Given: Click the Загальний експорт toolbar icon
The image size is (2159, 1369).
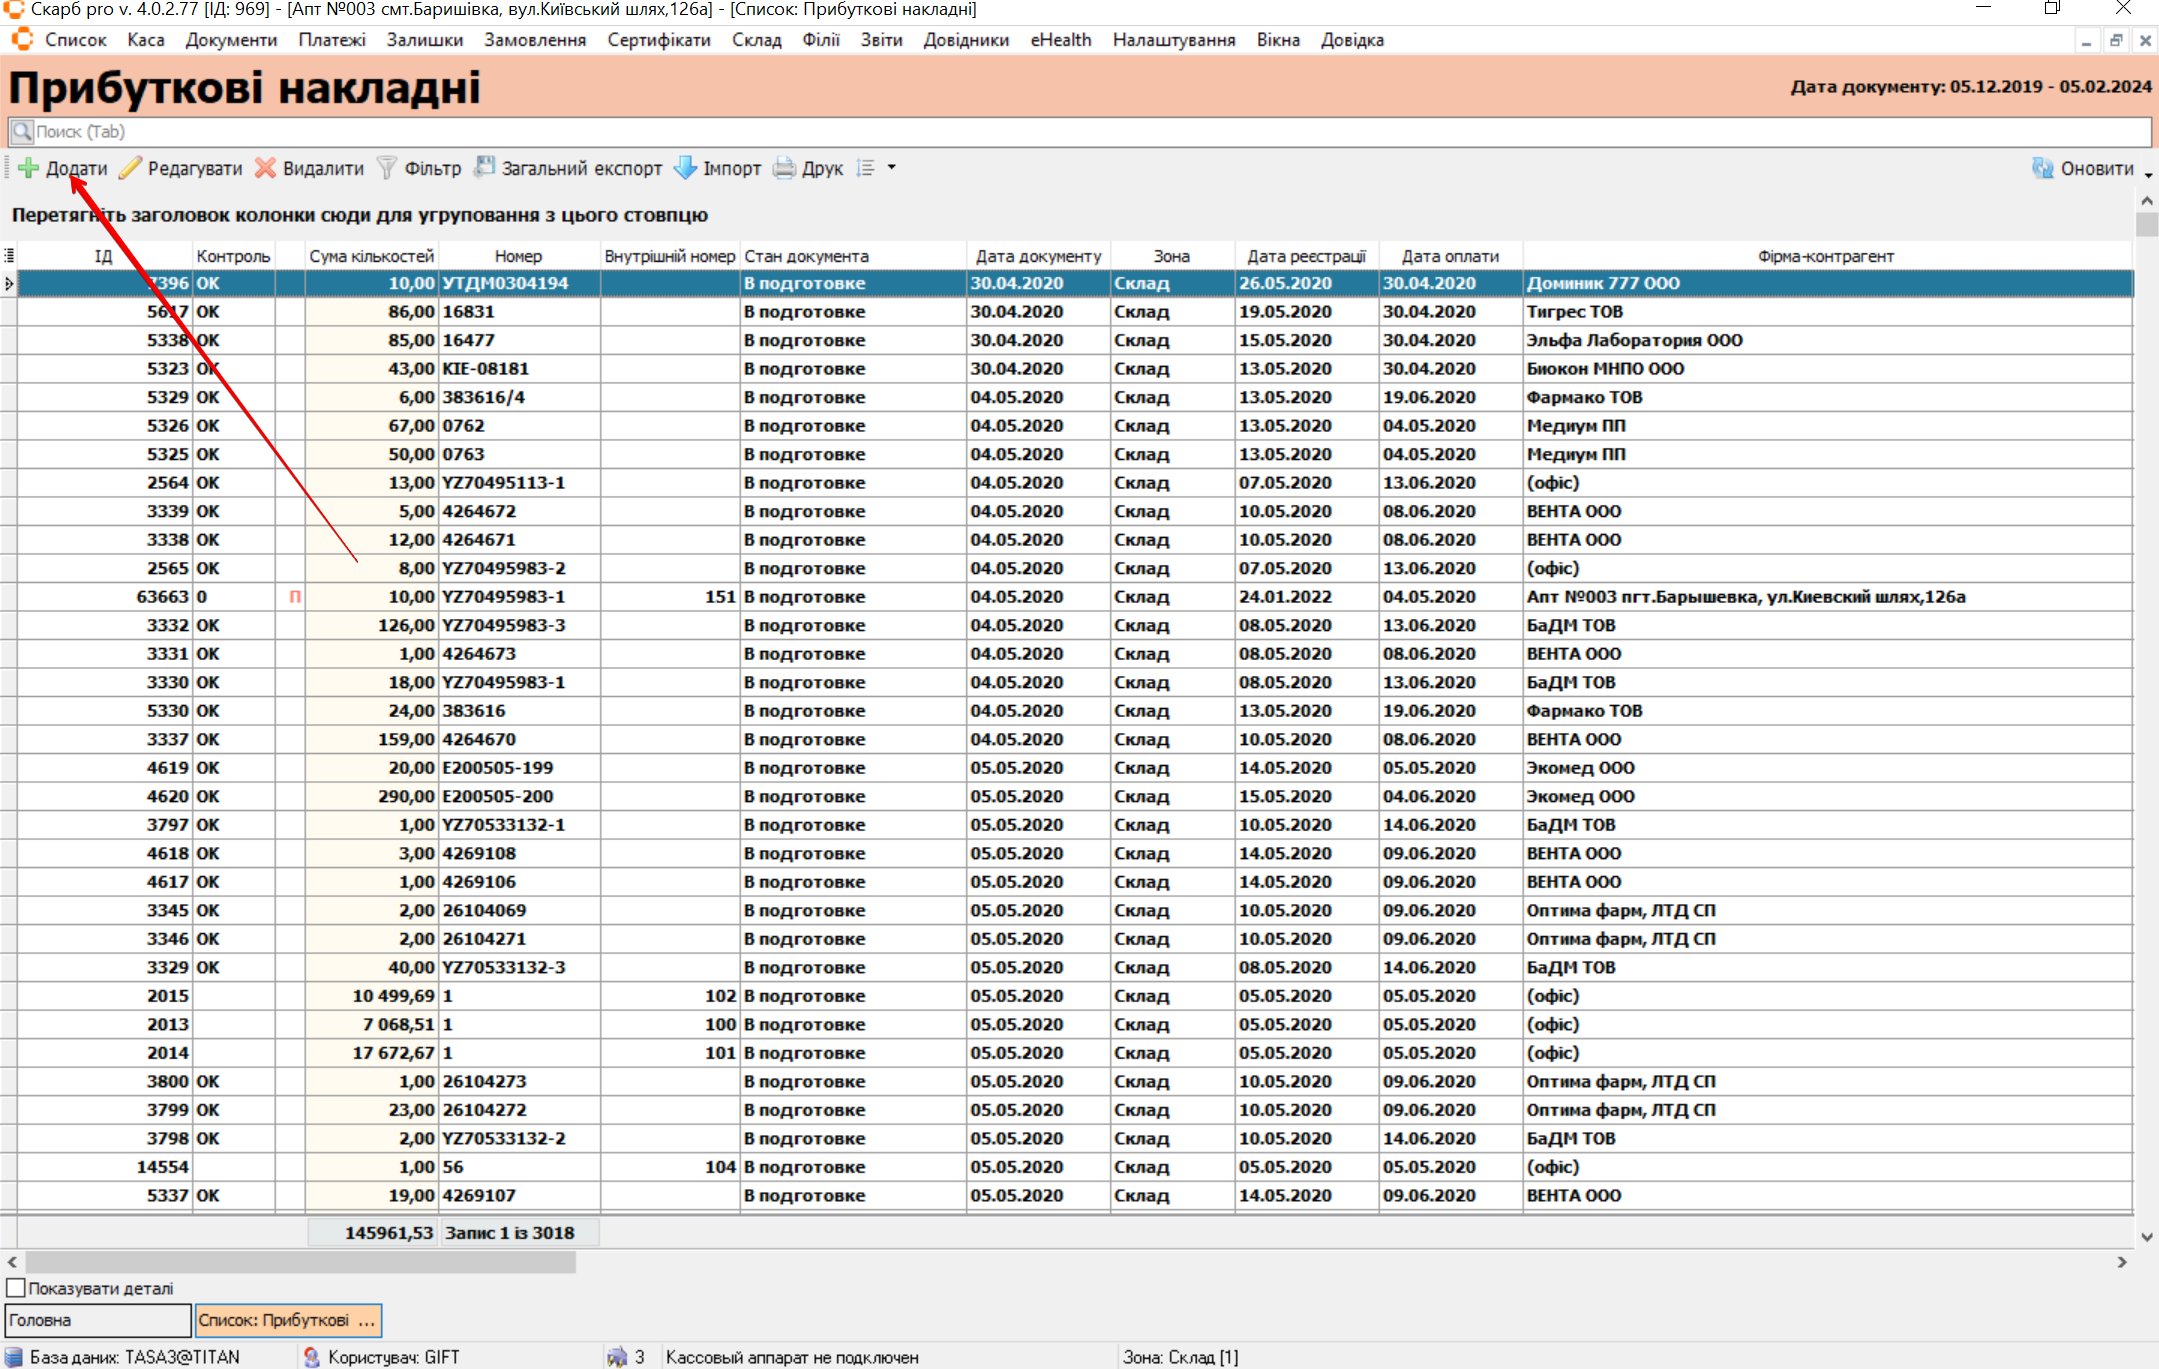Looking at the screenshot, I should pos(485,168).
